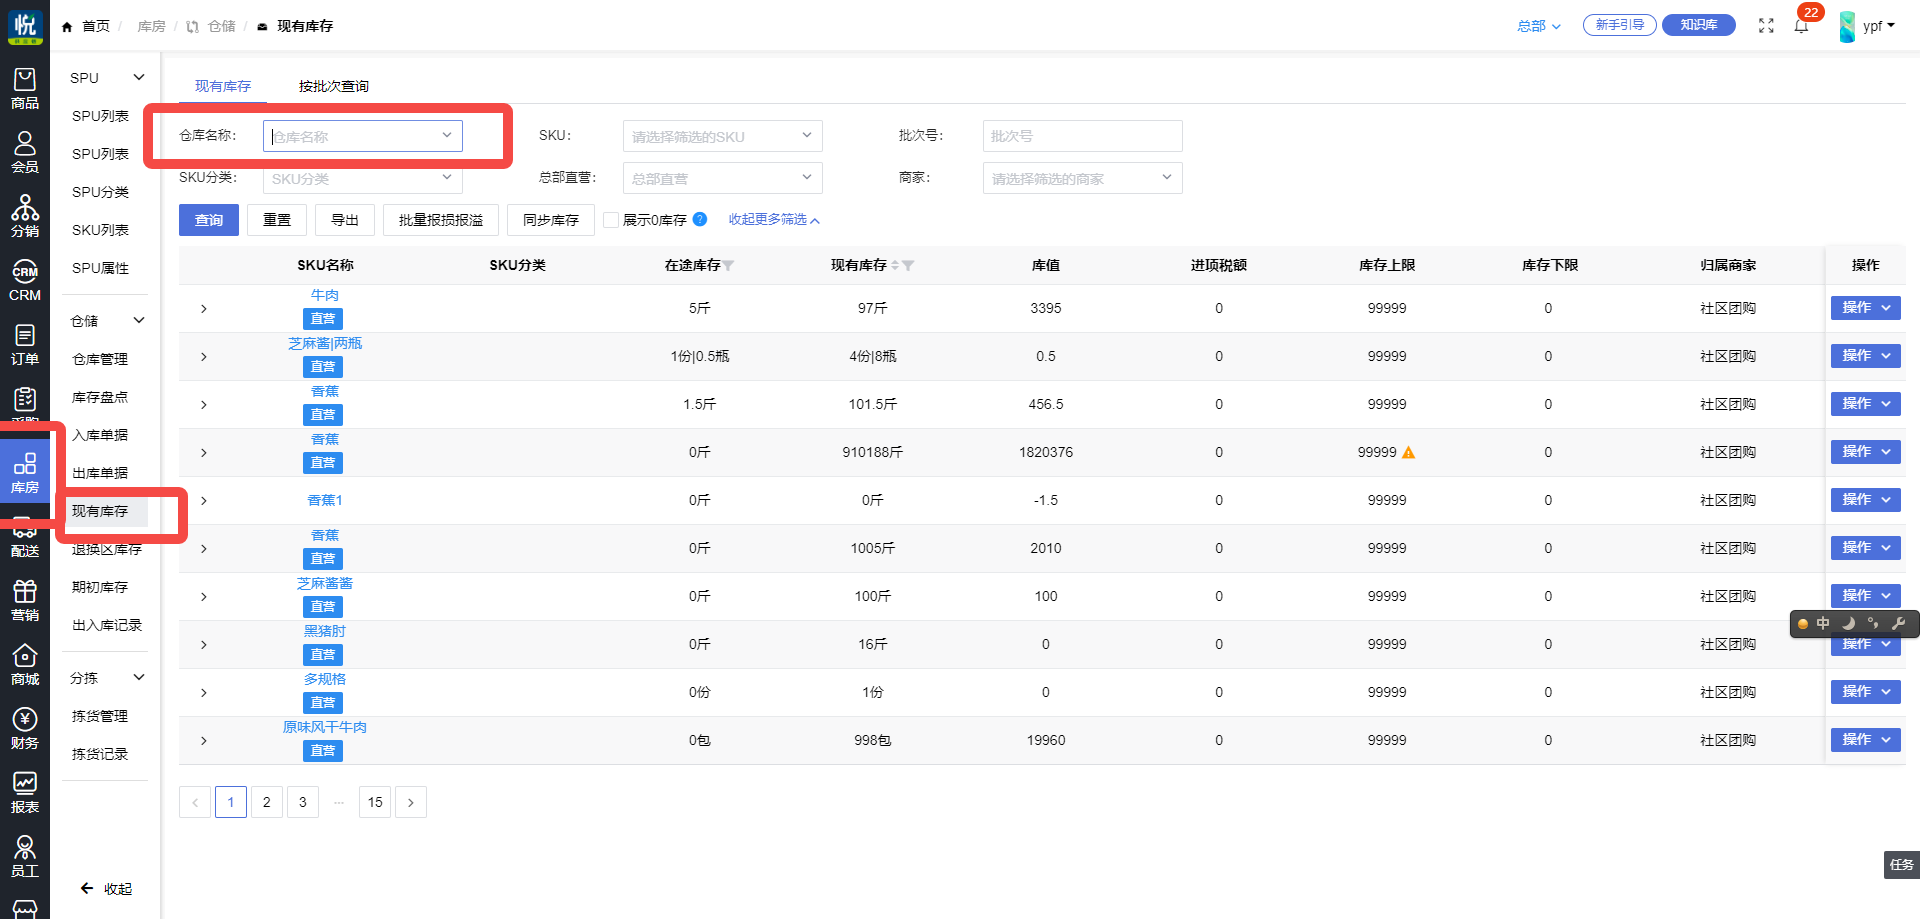Open the 知识库 button
Viewport: 1920px width, 919px height.
[x=1699, y=25]
